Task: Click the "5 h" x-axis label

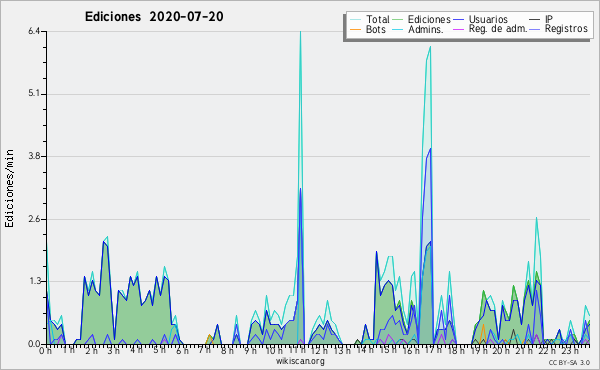Action: pyautogui.click(x=159, y=350)
